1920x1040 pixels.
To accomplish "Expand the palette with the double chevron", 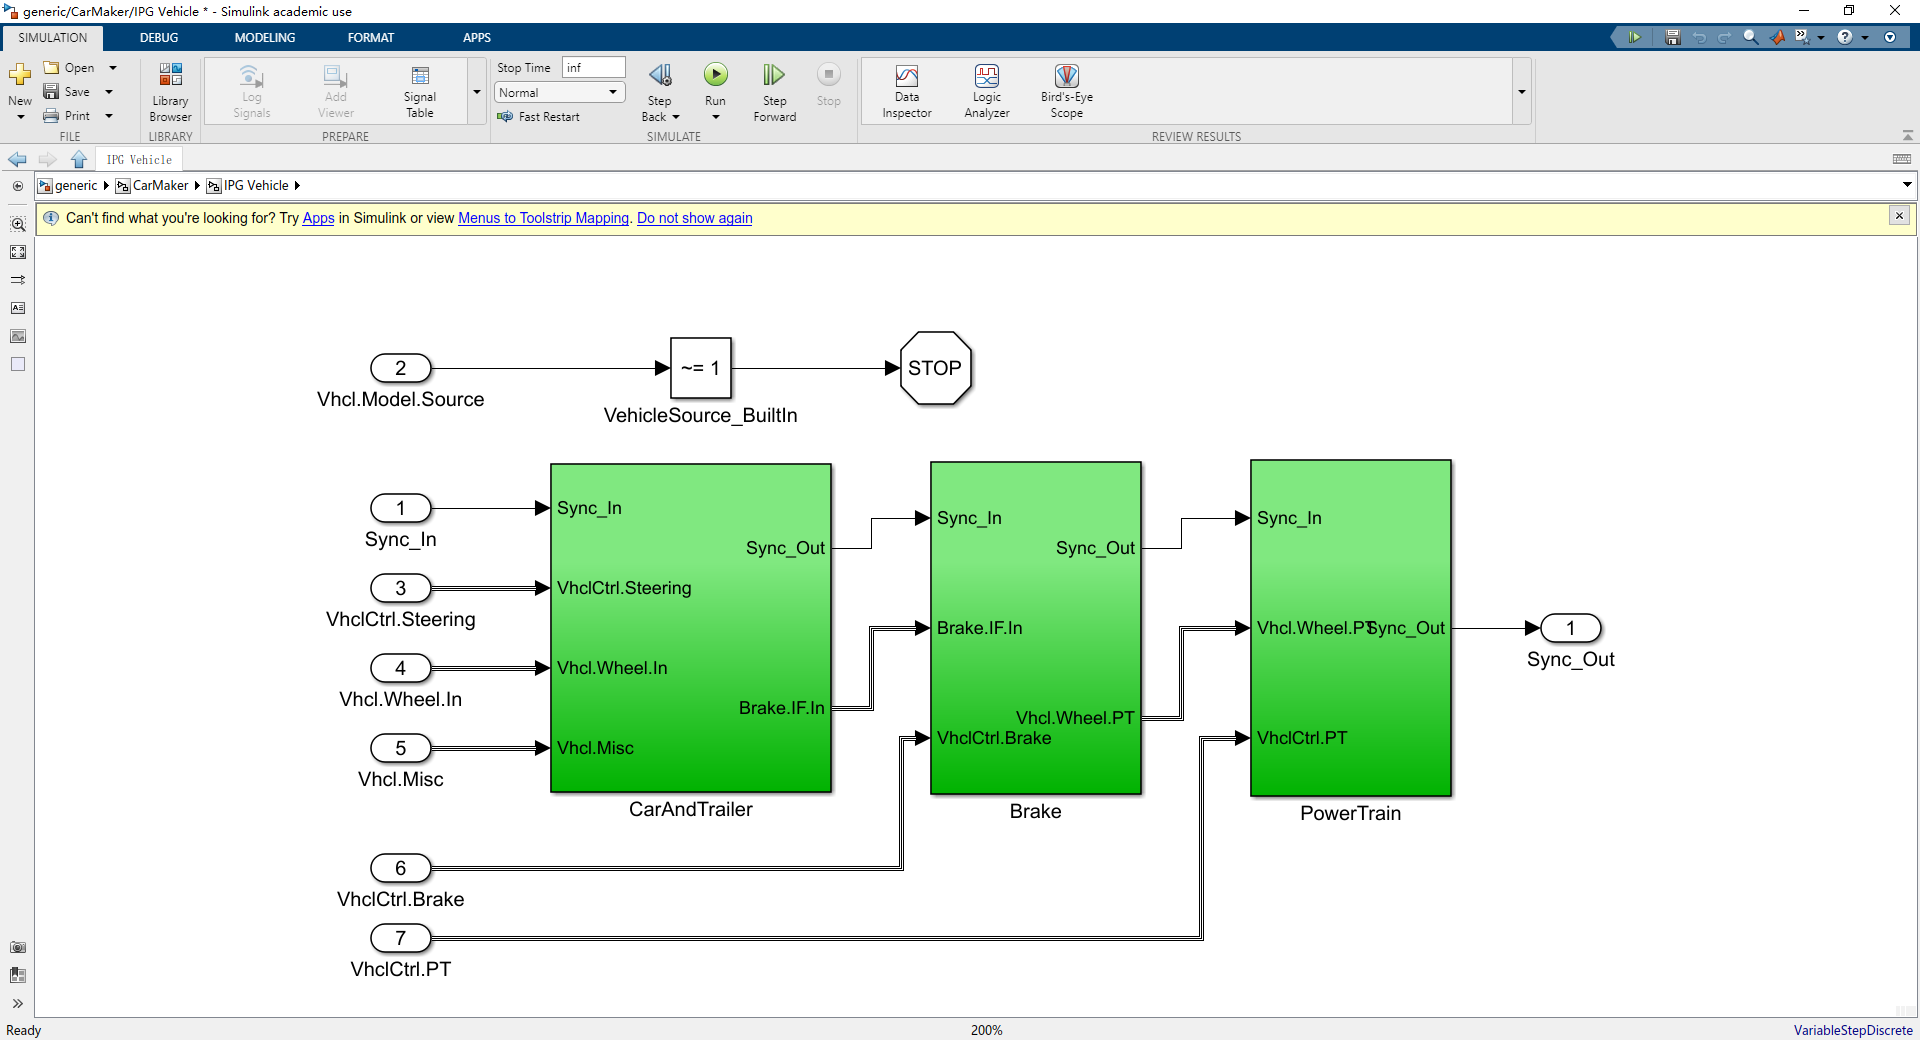I will [x=18, y=1003].
